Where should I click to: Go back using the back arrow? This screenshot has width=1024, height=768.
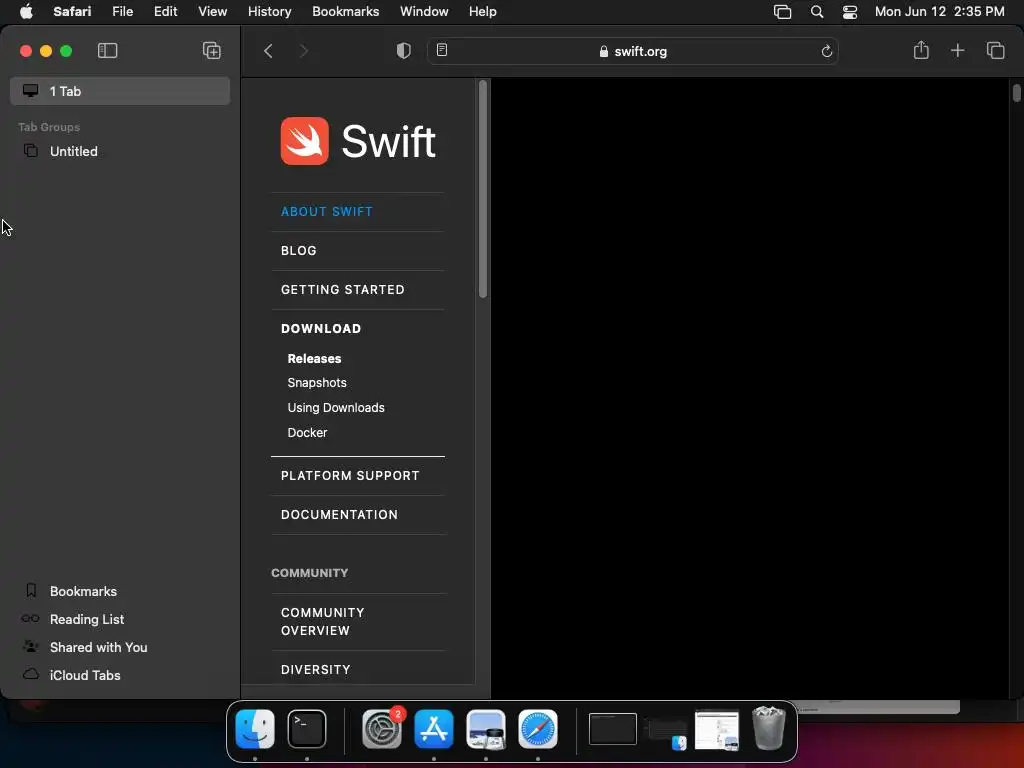[x=268, y=51]
